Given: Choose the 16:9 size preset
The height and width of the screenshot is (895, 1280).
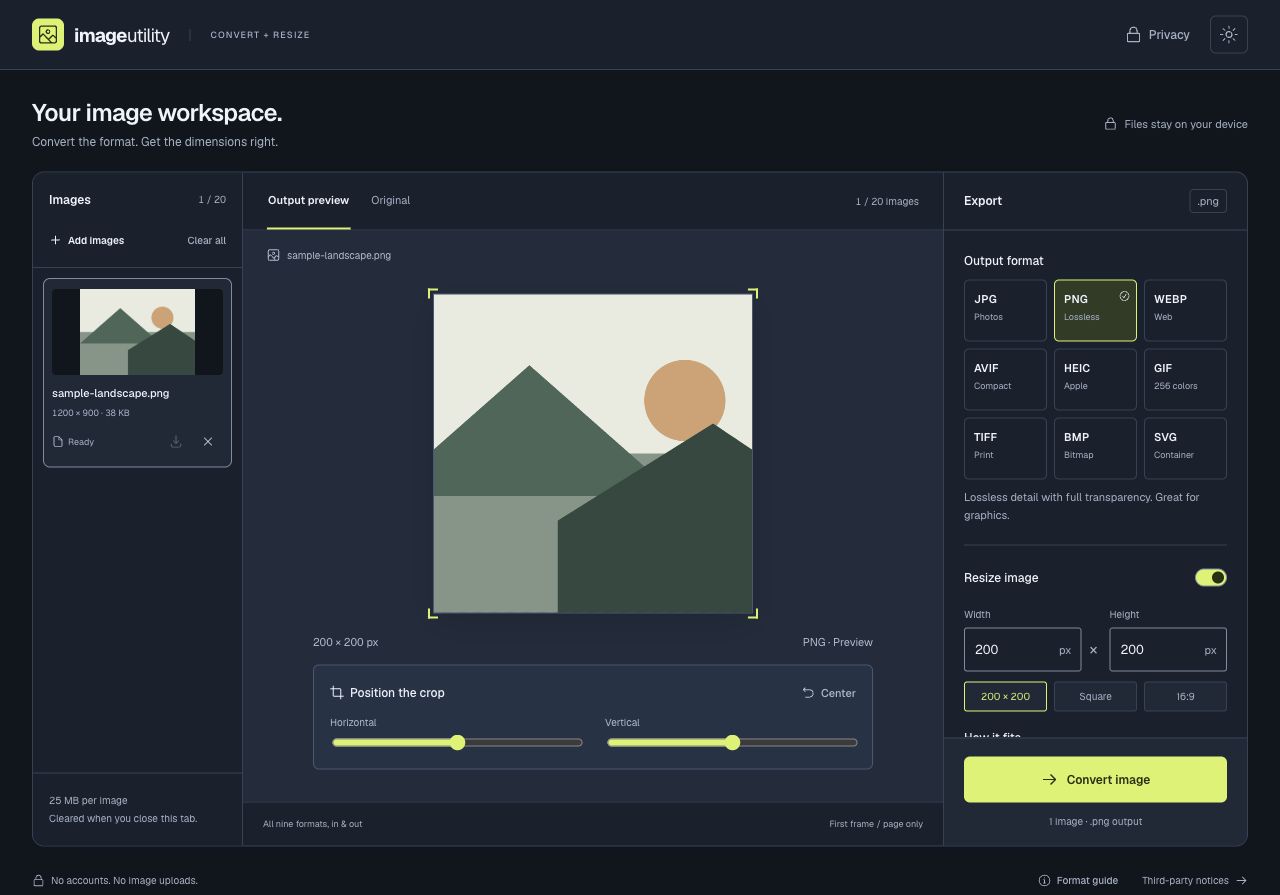Looking at the screenshot, I should click(1185, 696).
